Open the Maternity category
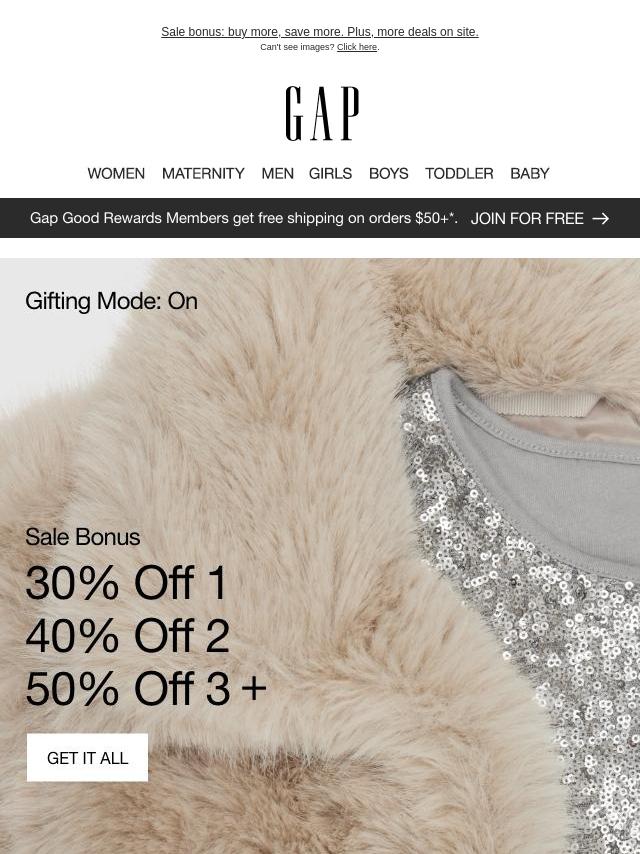The image size is (640, 854). click(x=203, y=173)
